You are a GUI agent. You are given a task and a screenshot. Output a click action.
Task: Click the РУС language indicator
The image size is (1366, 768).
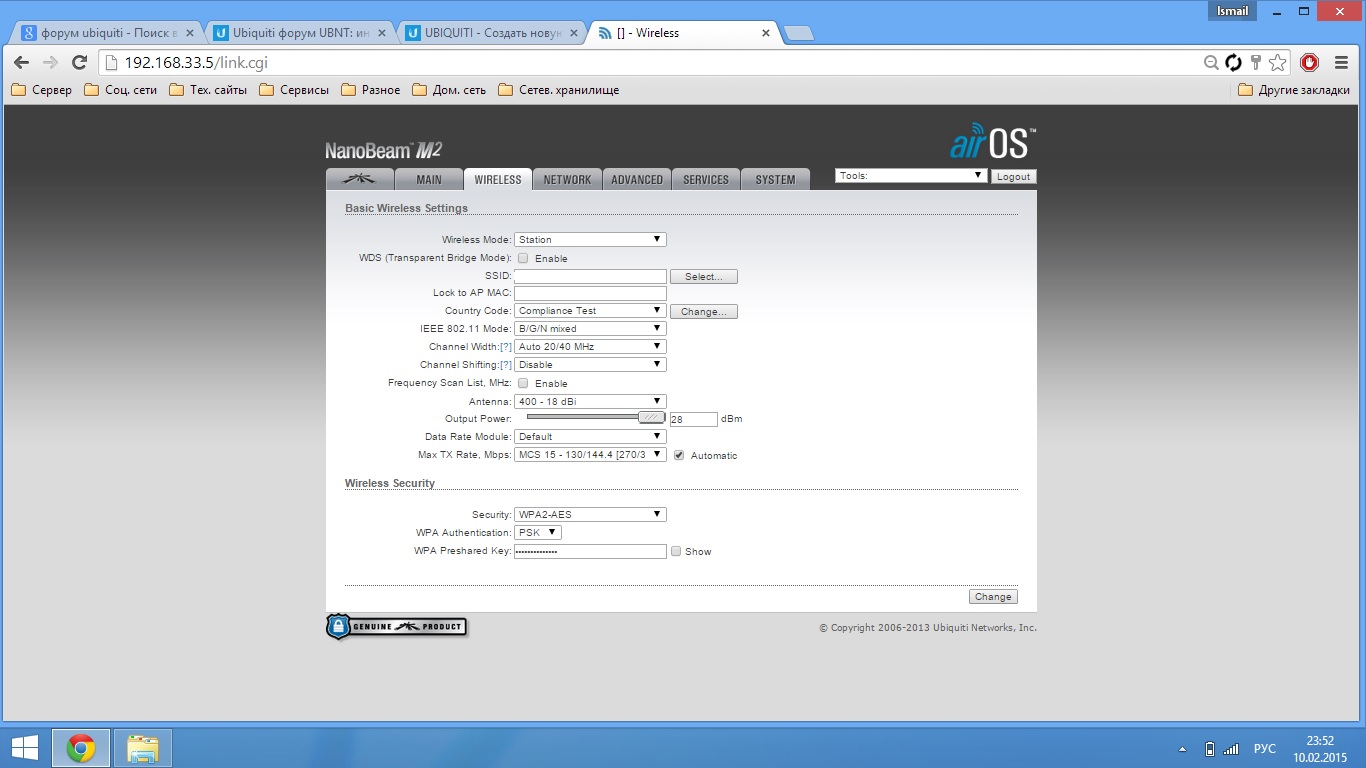point(1265,749)
